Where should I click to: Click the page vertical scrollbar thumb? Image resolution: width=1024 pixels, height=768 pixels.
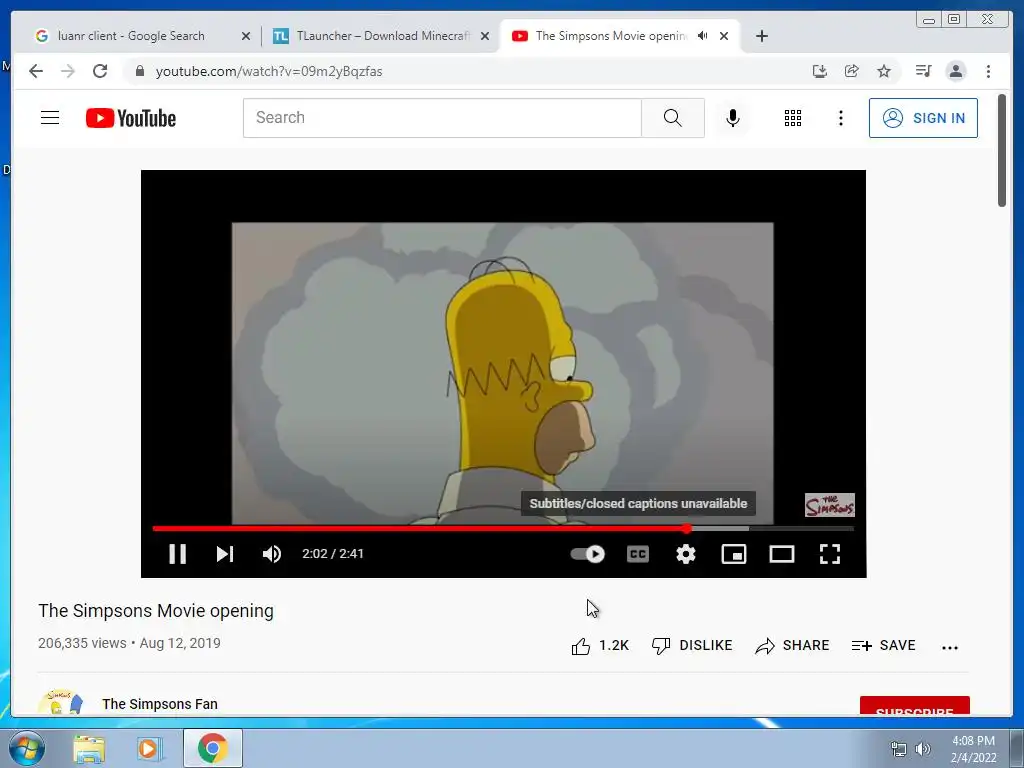(x=1002, y=151)
